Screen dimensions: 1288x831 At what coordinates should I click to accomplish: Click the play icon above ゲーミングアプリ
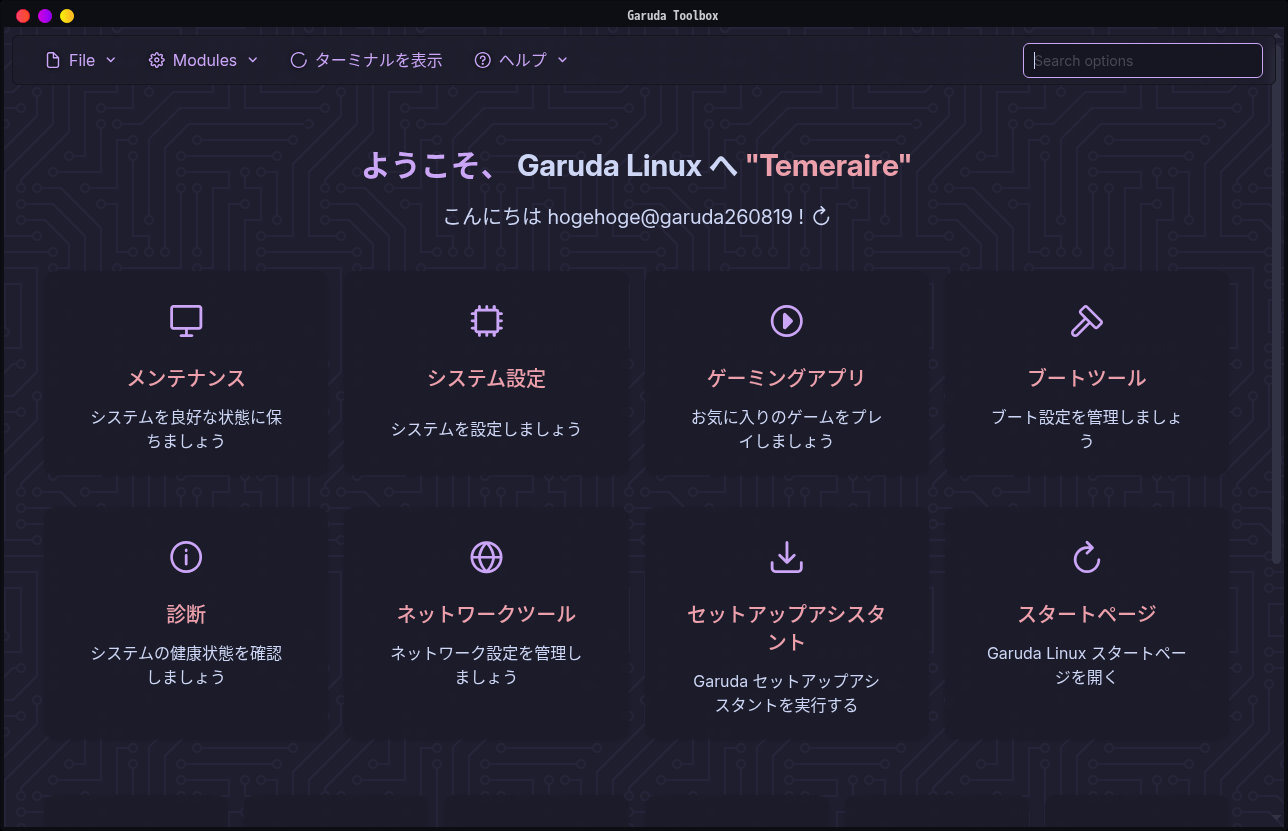[x=786, y=320]
